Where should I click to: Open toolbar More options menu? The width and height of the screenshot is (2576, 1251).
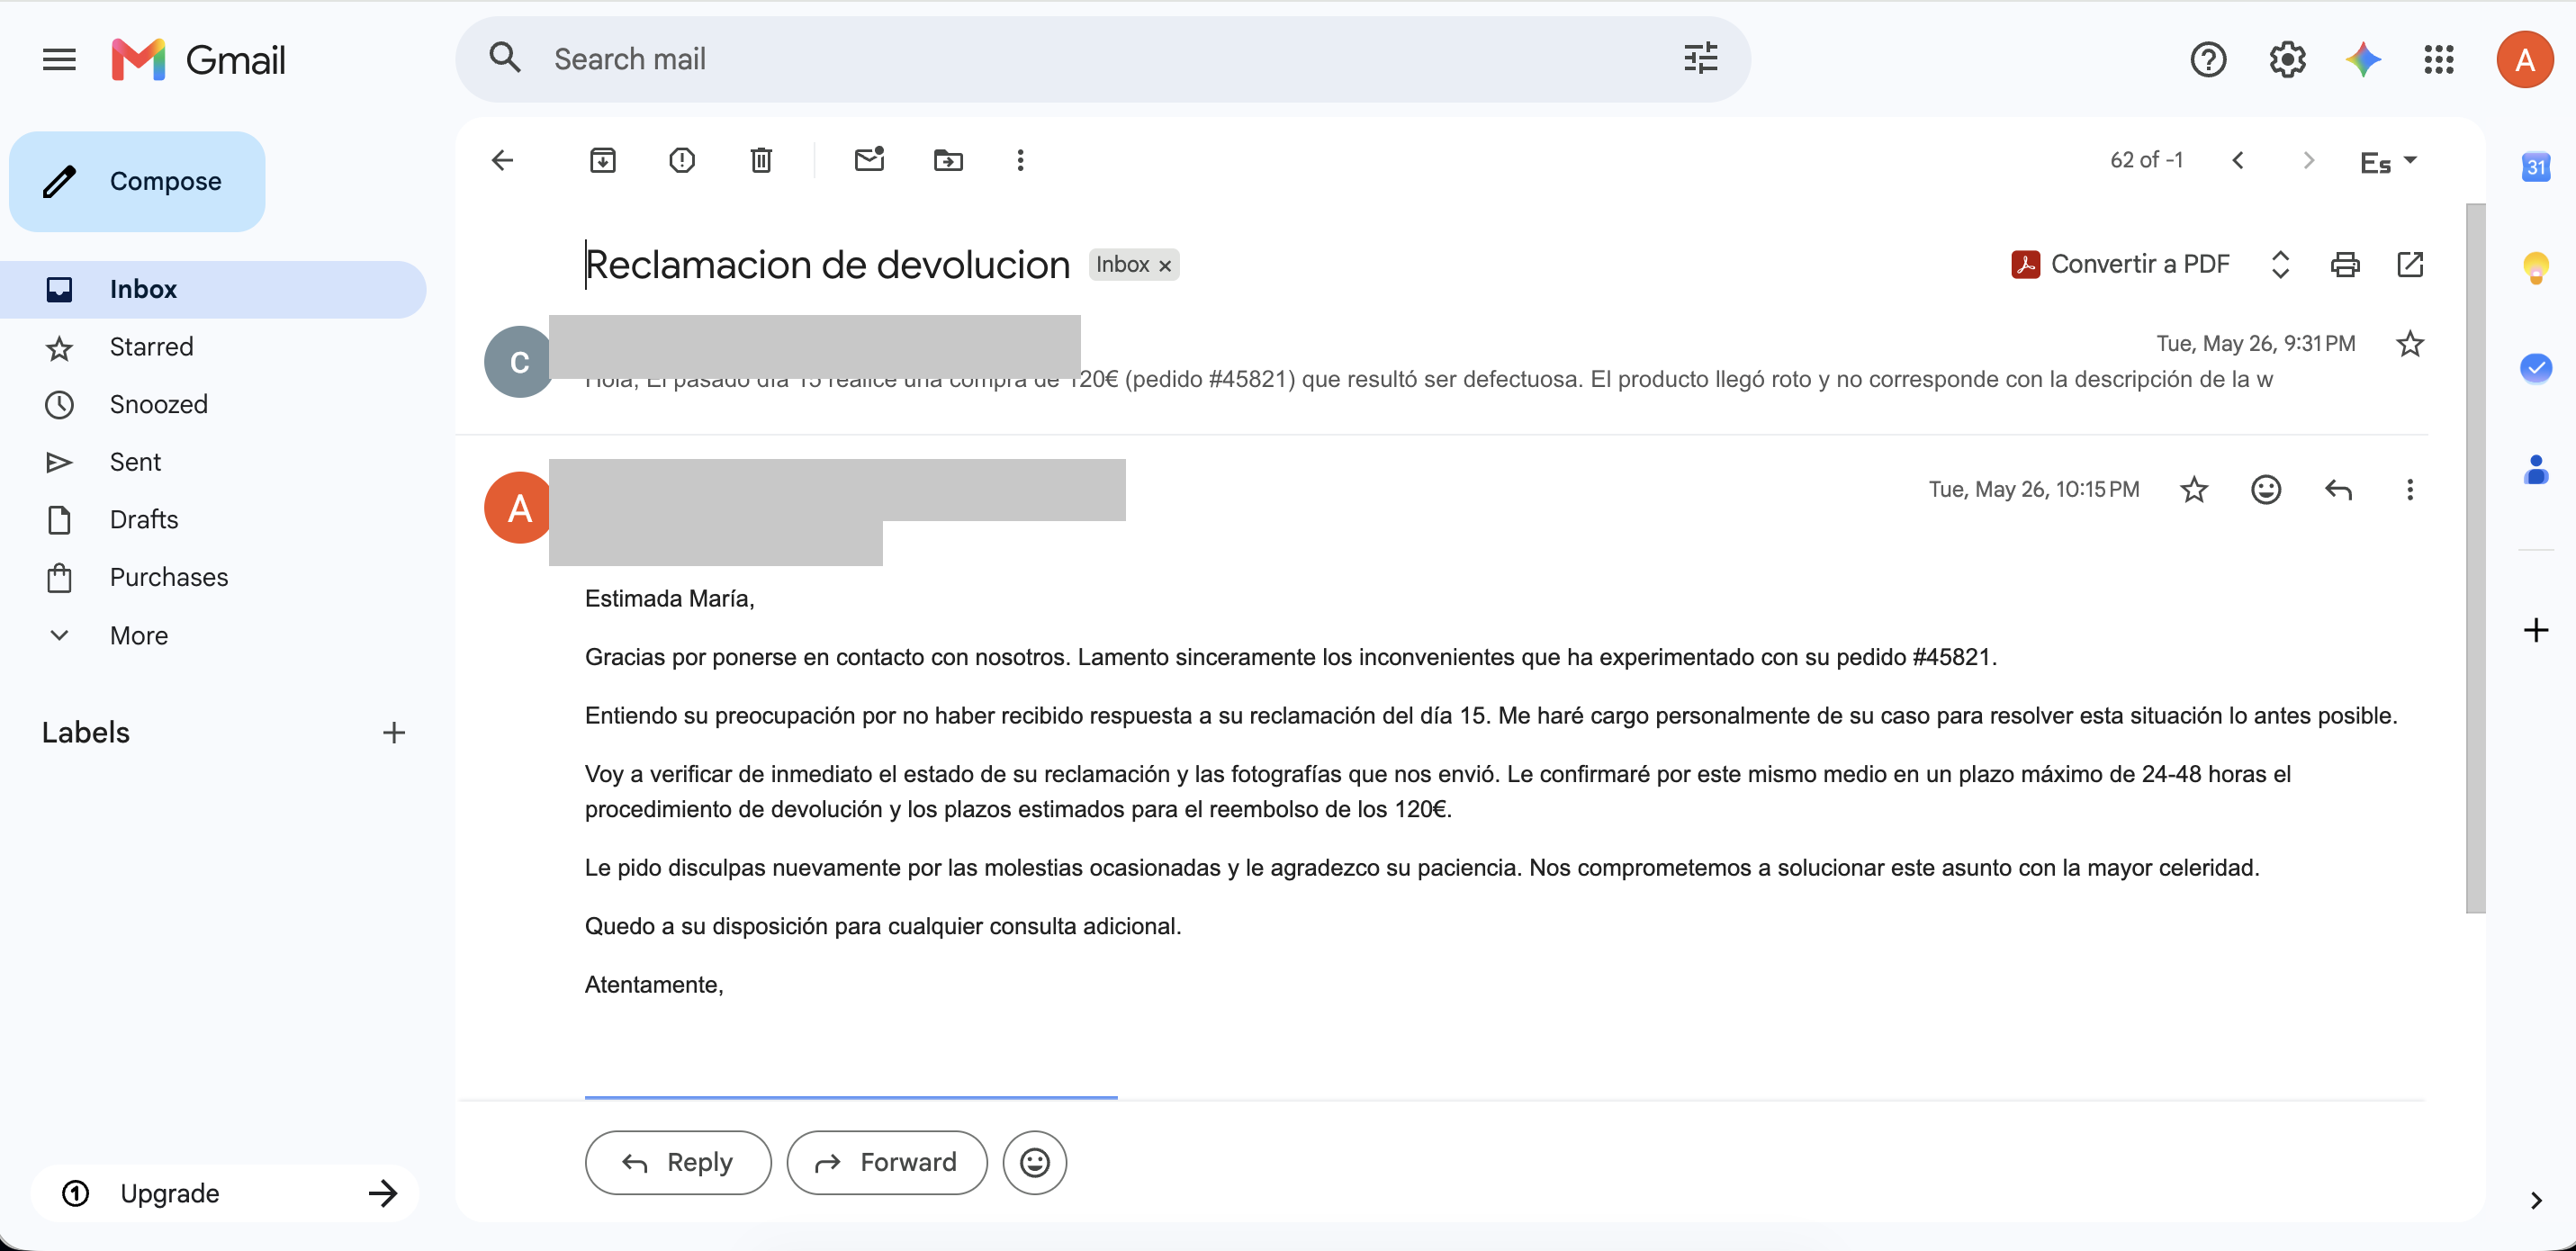pos(1020,160)
